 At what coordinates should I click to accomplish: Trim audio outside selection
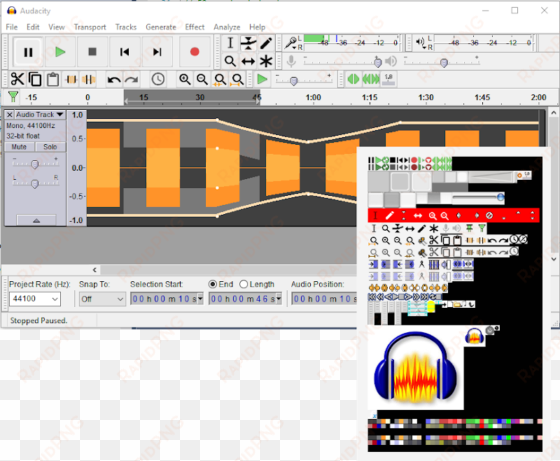tap(71, 79)
